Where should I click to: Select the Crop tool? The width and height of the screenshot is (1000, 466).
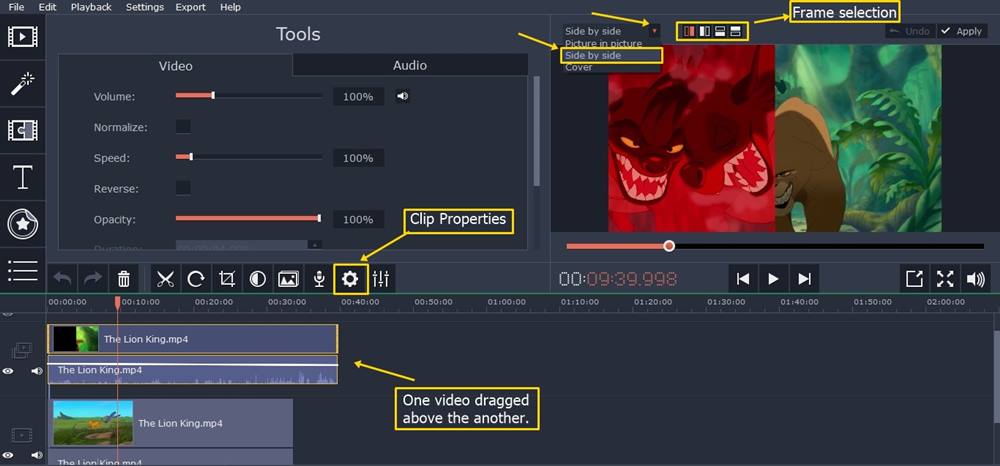pyautogui.click(x=226, y=279)
